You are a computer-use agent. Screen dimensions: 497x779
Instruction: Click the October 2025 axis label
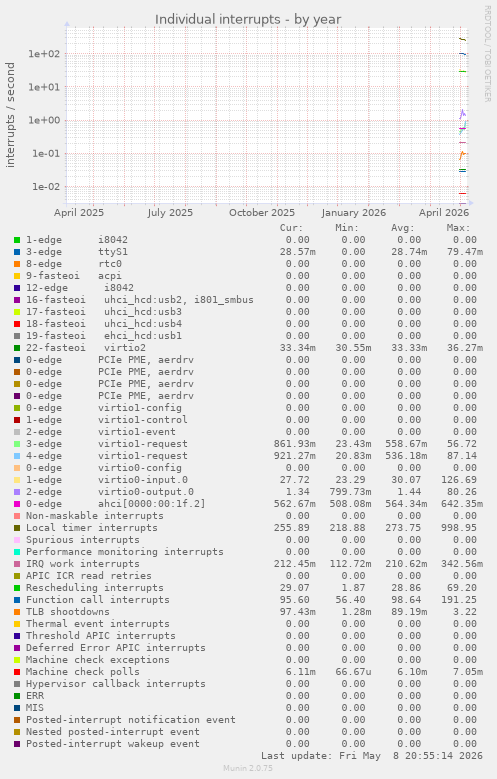(262, 213)
